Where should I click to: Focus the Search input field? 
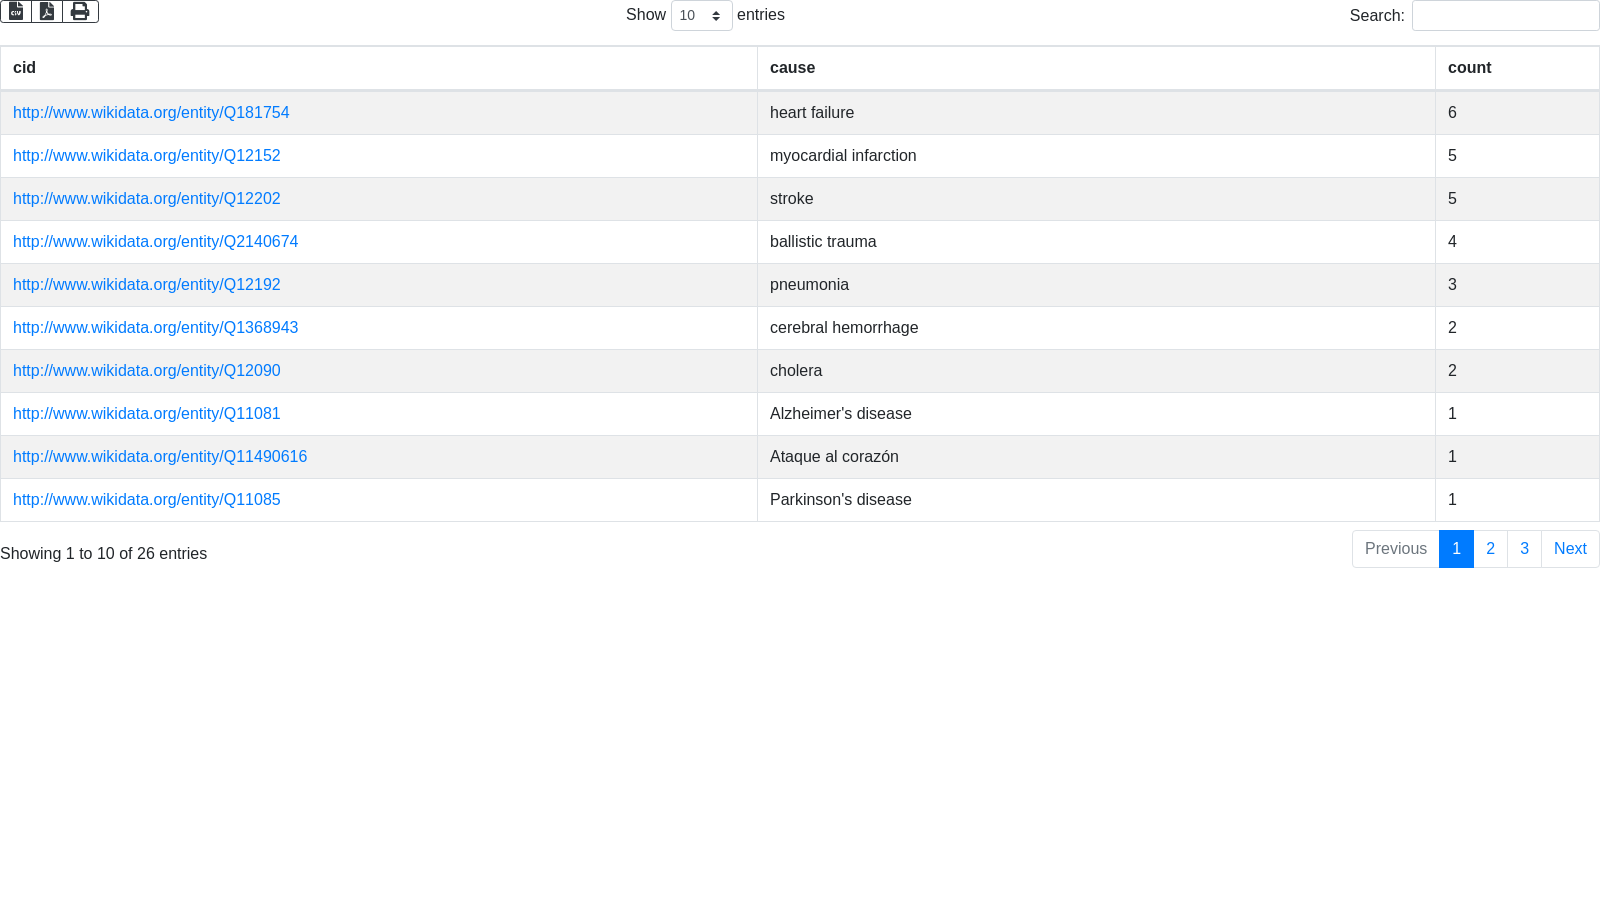tap(1505, 16)
